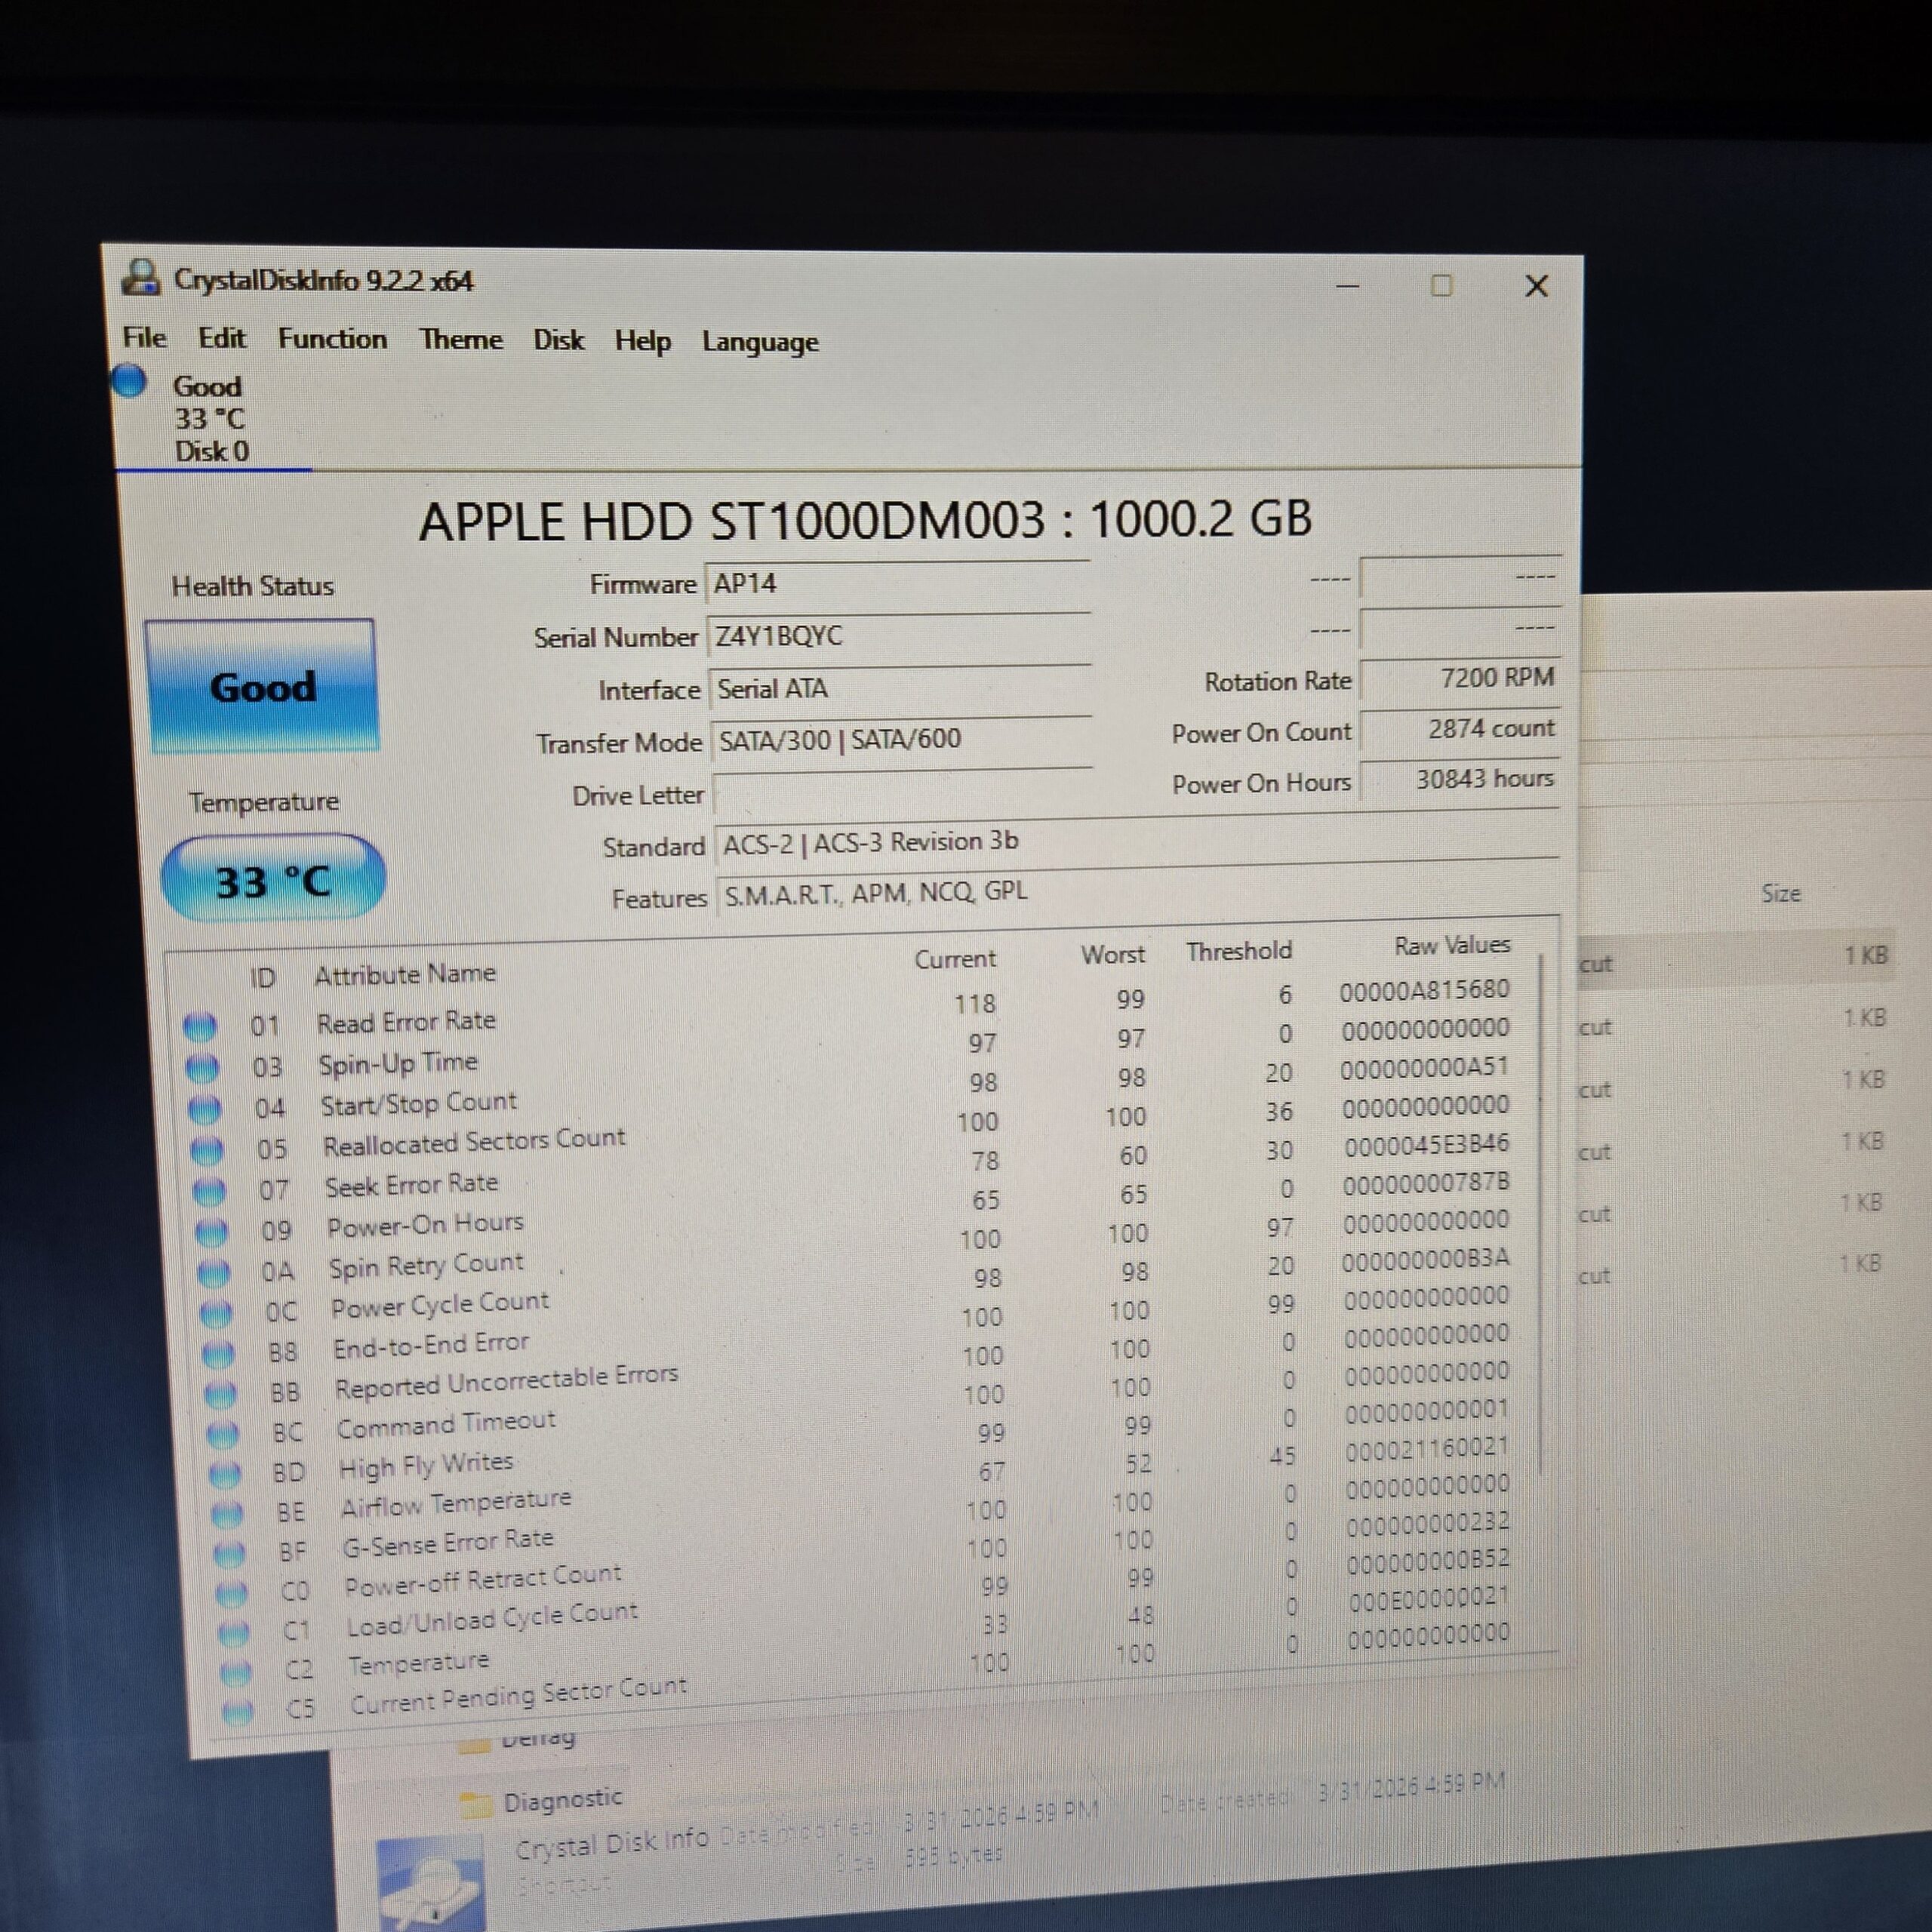Click the Read Error Rate status indicator icon
Image resolution: width=1932 pixels, height=1932 pixels.
(x=200, y=1026)
